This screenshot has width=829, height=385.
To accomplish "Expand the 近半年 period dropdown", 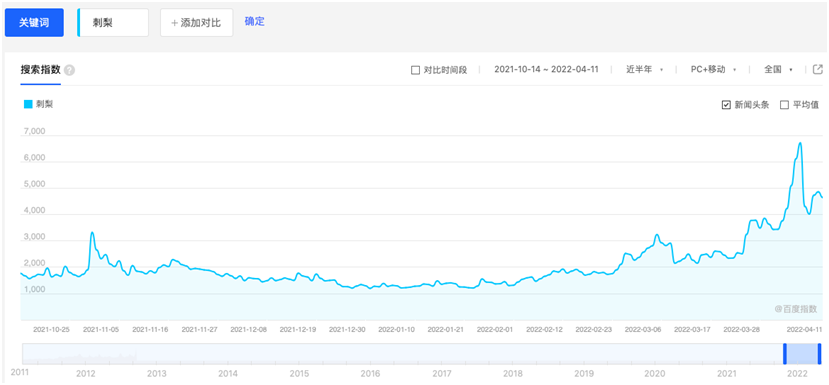I will pyautogui.click(x=644, y=69).
